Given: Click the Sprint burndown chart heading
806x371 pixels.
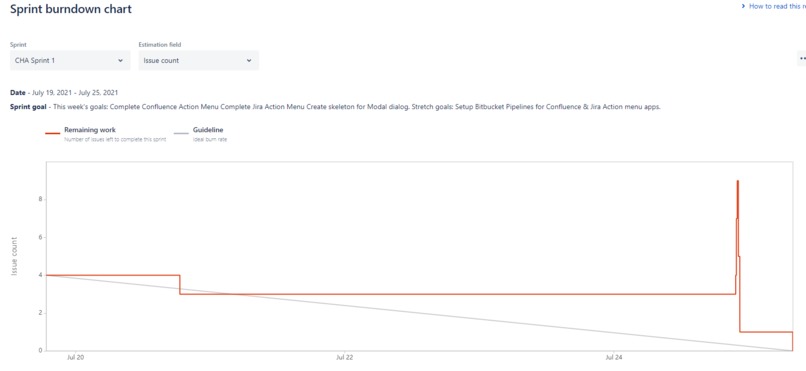Looking at the screenshot, I should click(x=71, y=9).
